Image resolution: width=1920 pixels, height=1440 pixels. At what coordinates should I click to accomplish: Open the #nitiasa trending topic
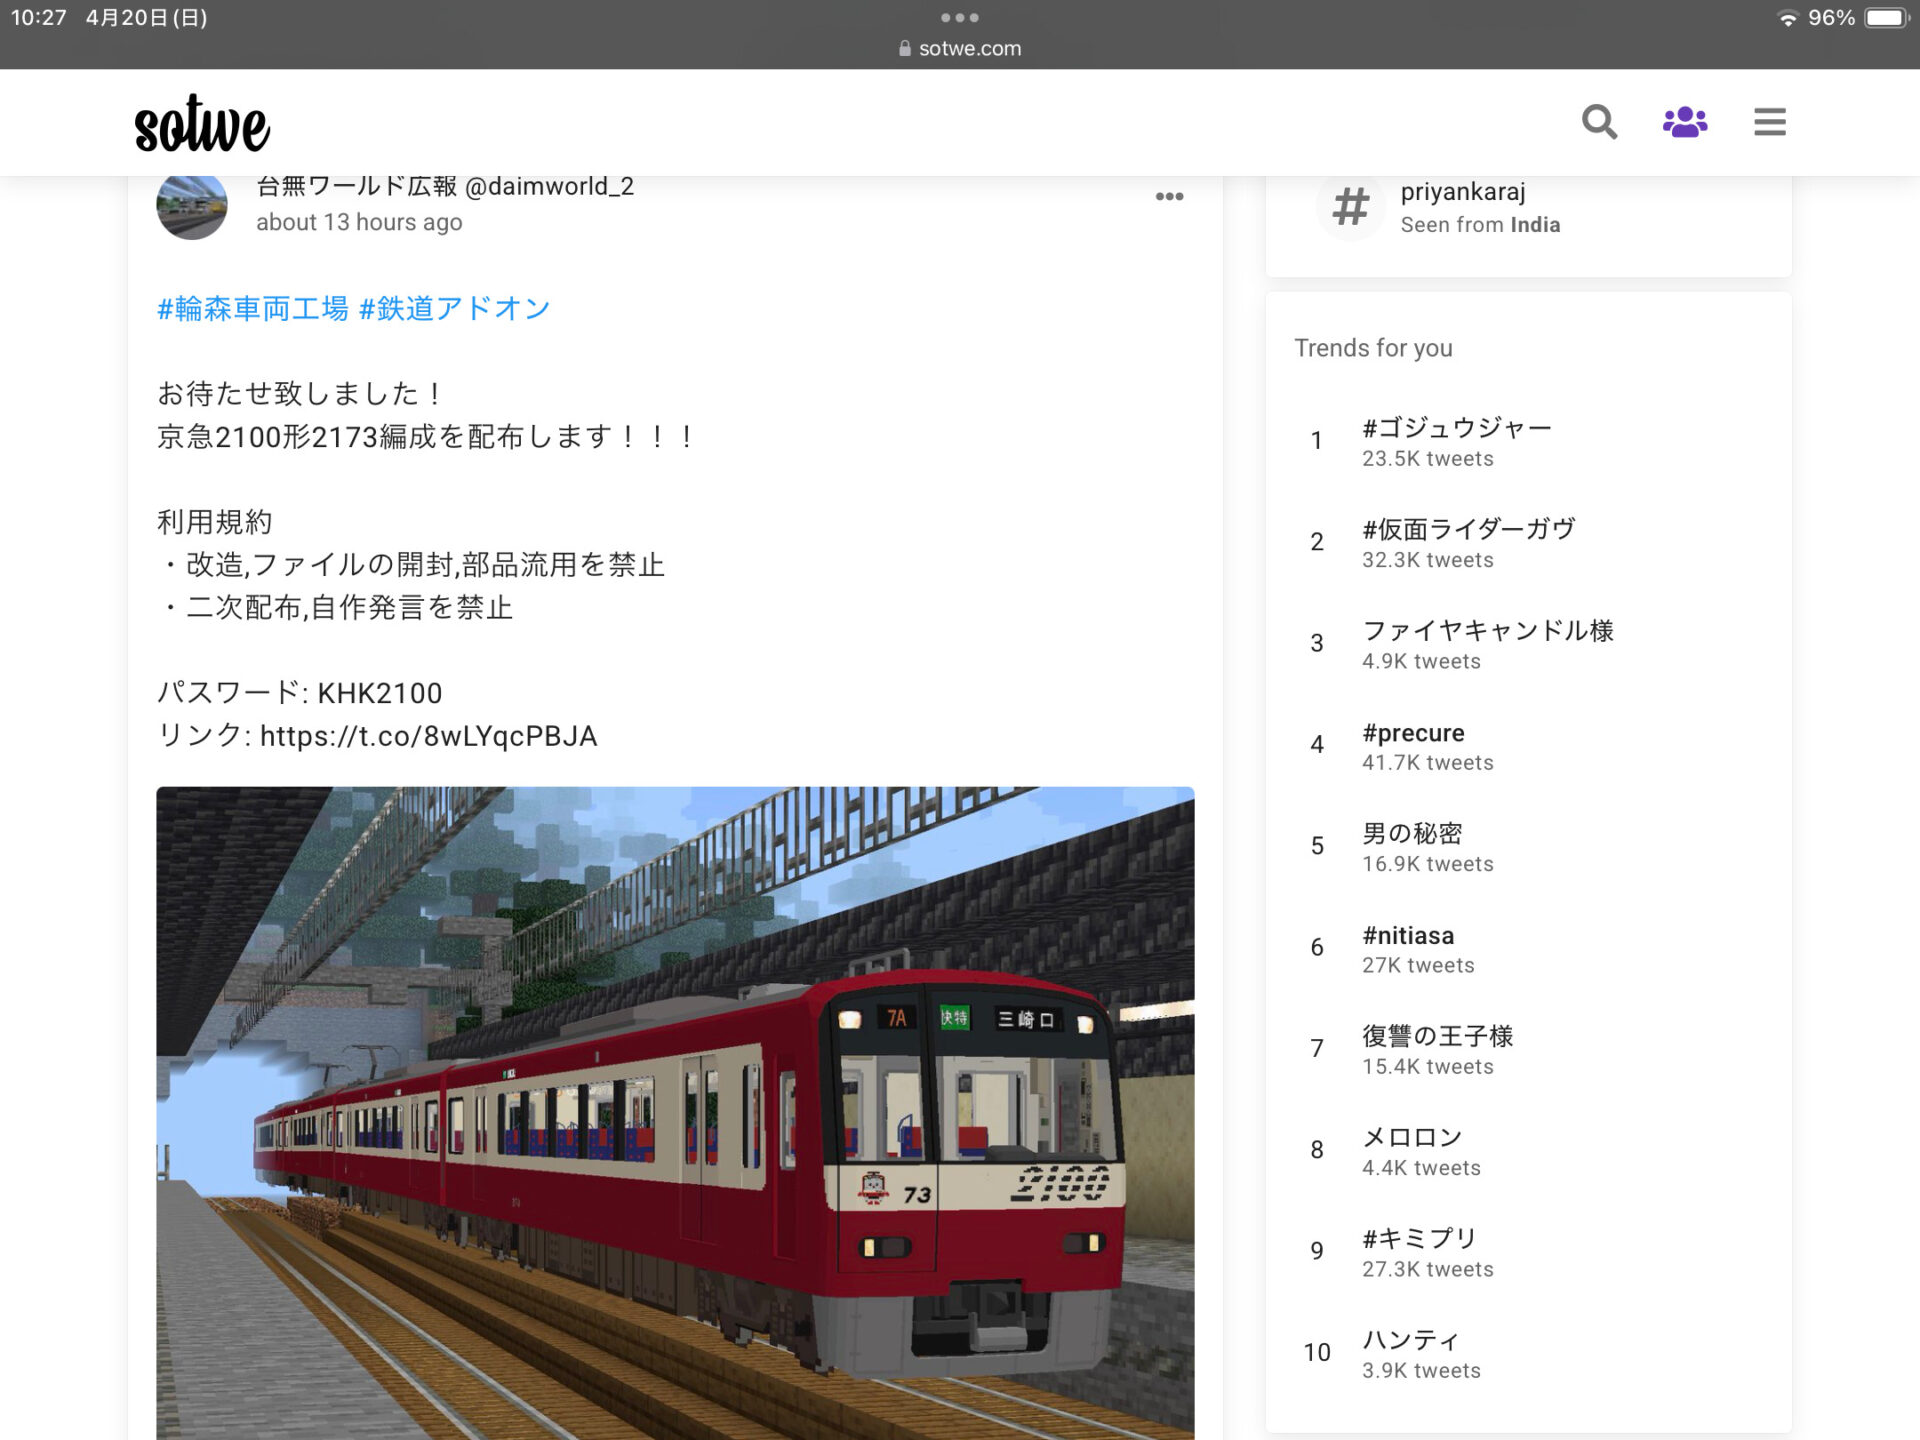click(1408, 936)
